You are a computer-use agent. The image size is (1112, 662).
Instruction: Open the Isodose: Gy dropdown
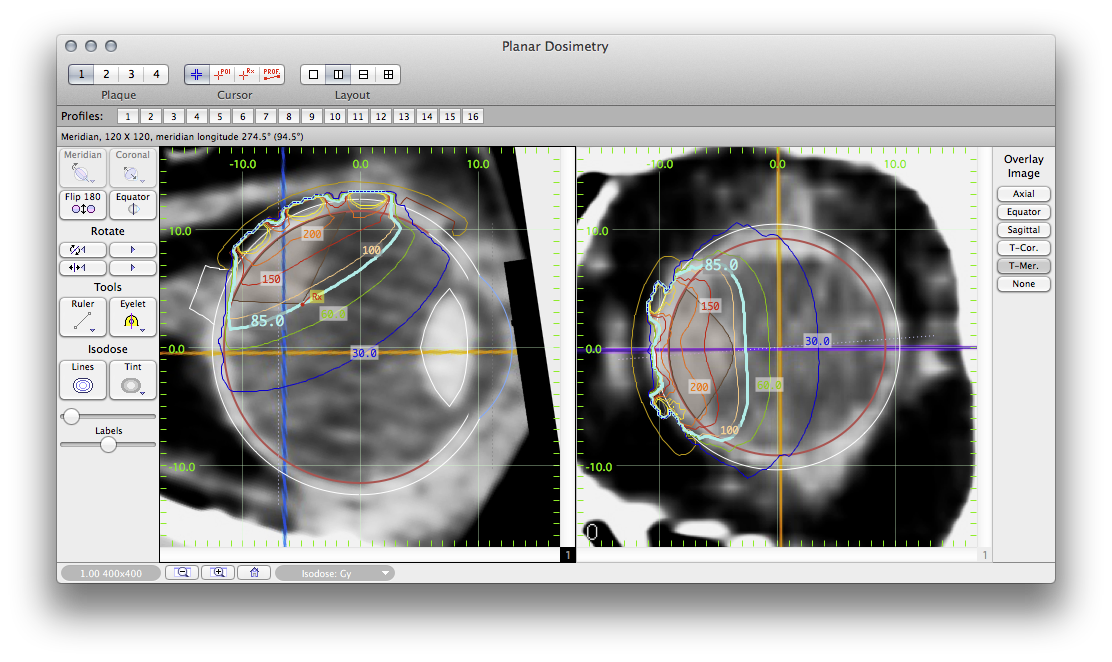[x=335, y=573]
